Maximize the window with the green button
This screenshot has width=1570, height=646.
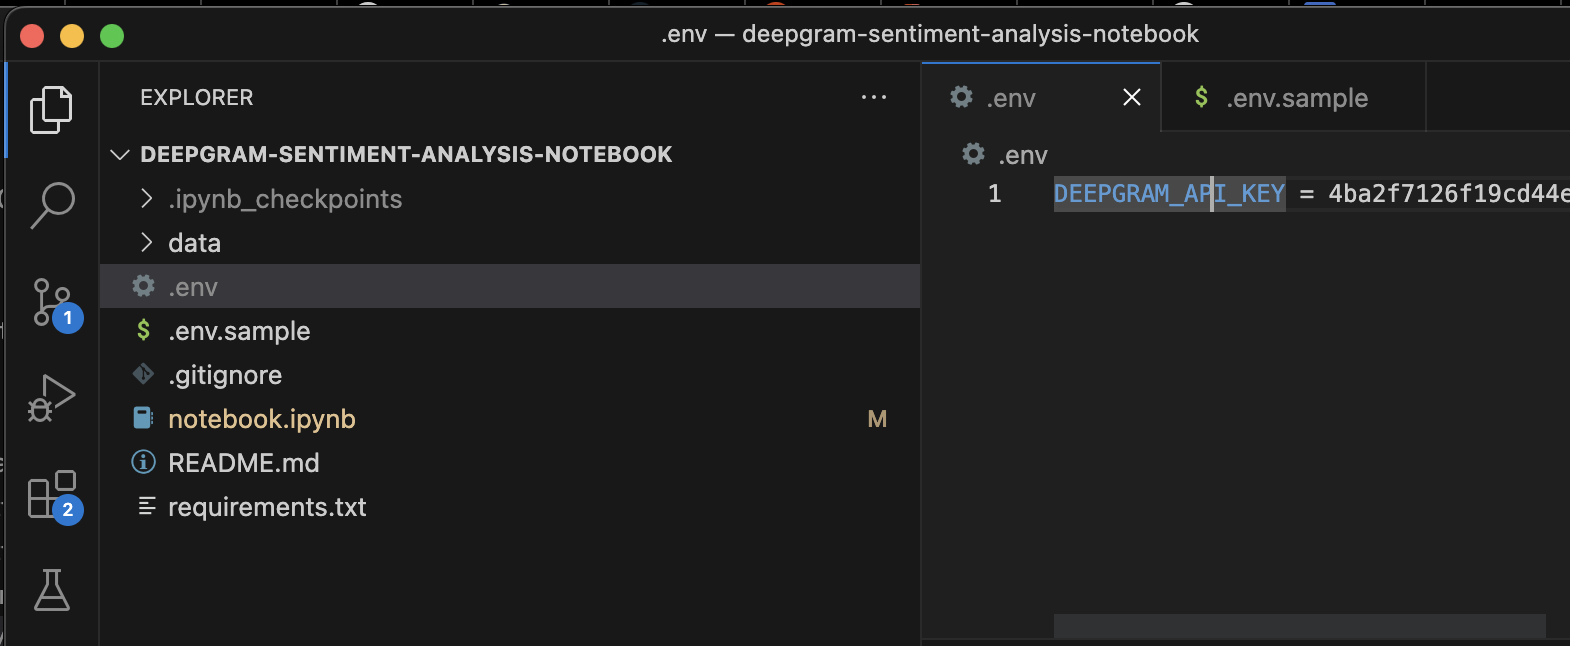[112, 36]
